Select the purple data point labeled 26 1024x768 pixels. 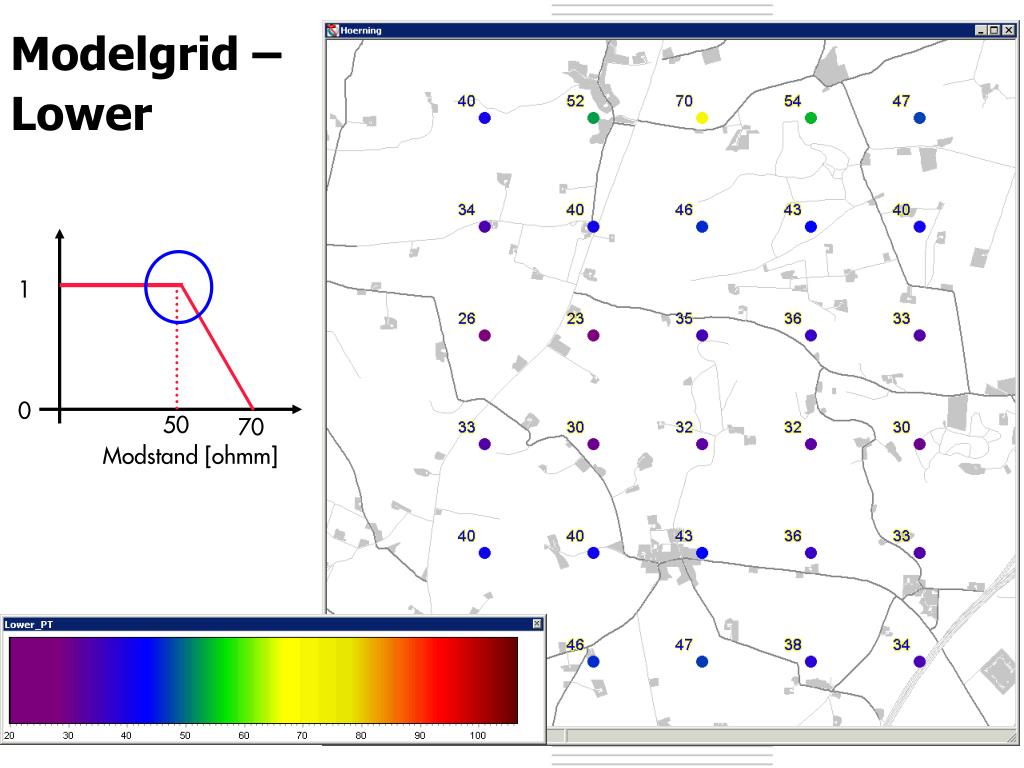tap(485, 336)
